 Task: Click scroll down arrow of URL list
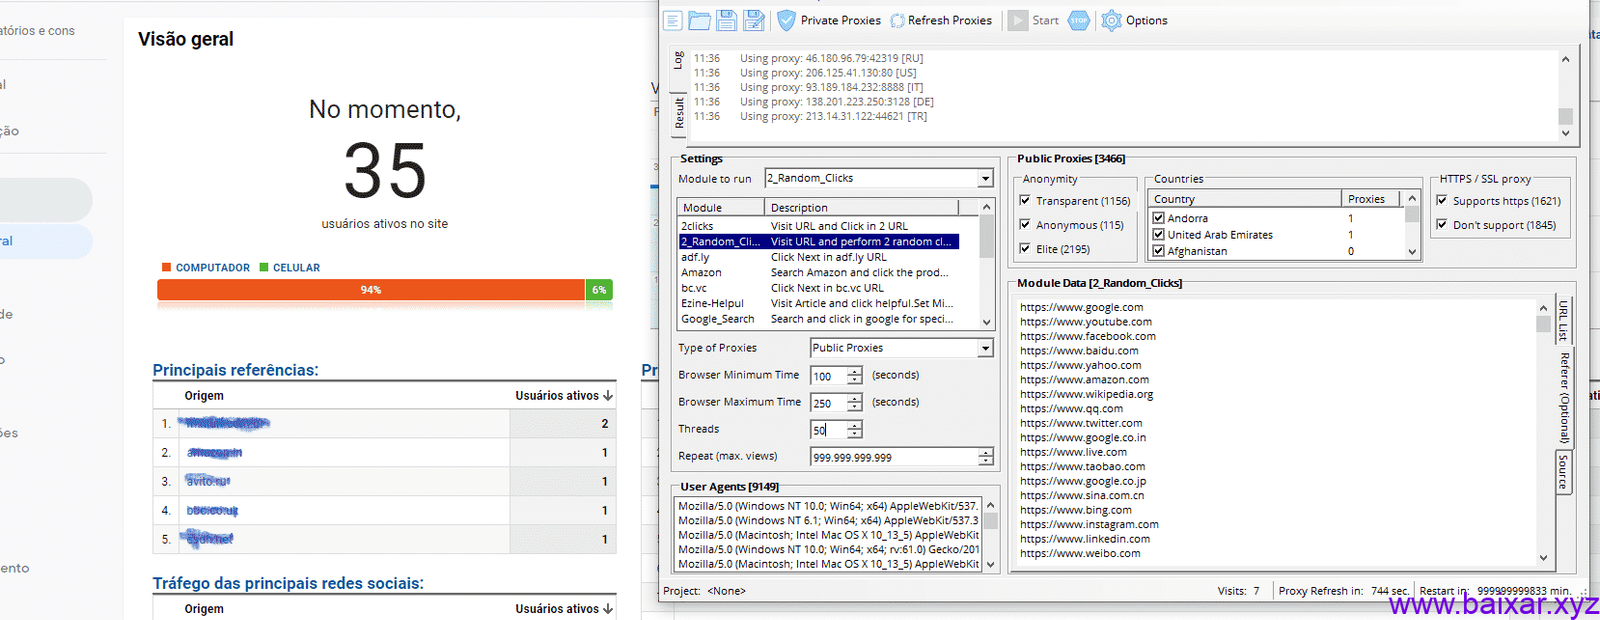point(1543,558)
